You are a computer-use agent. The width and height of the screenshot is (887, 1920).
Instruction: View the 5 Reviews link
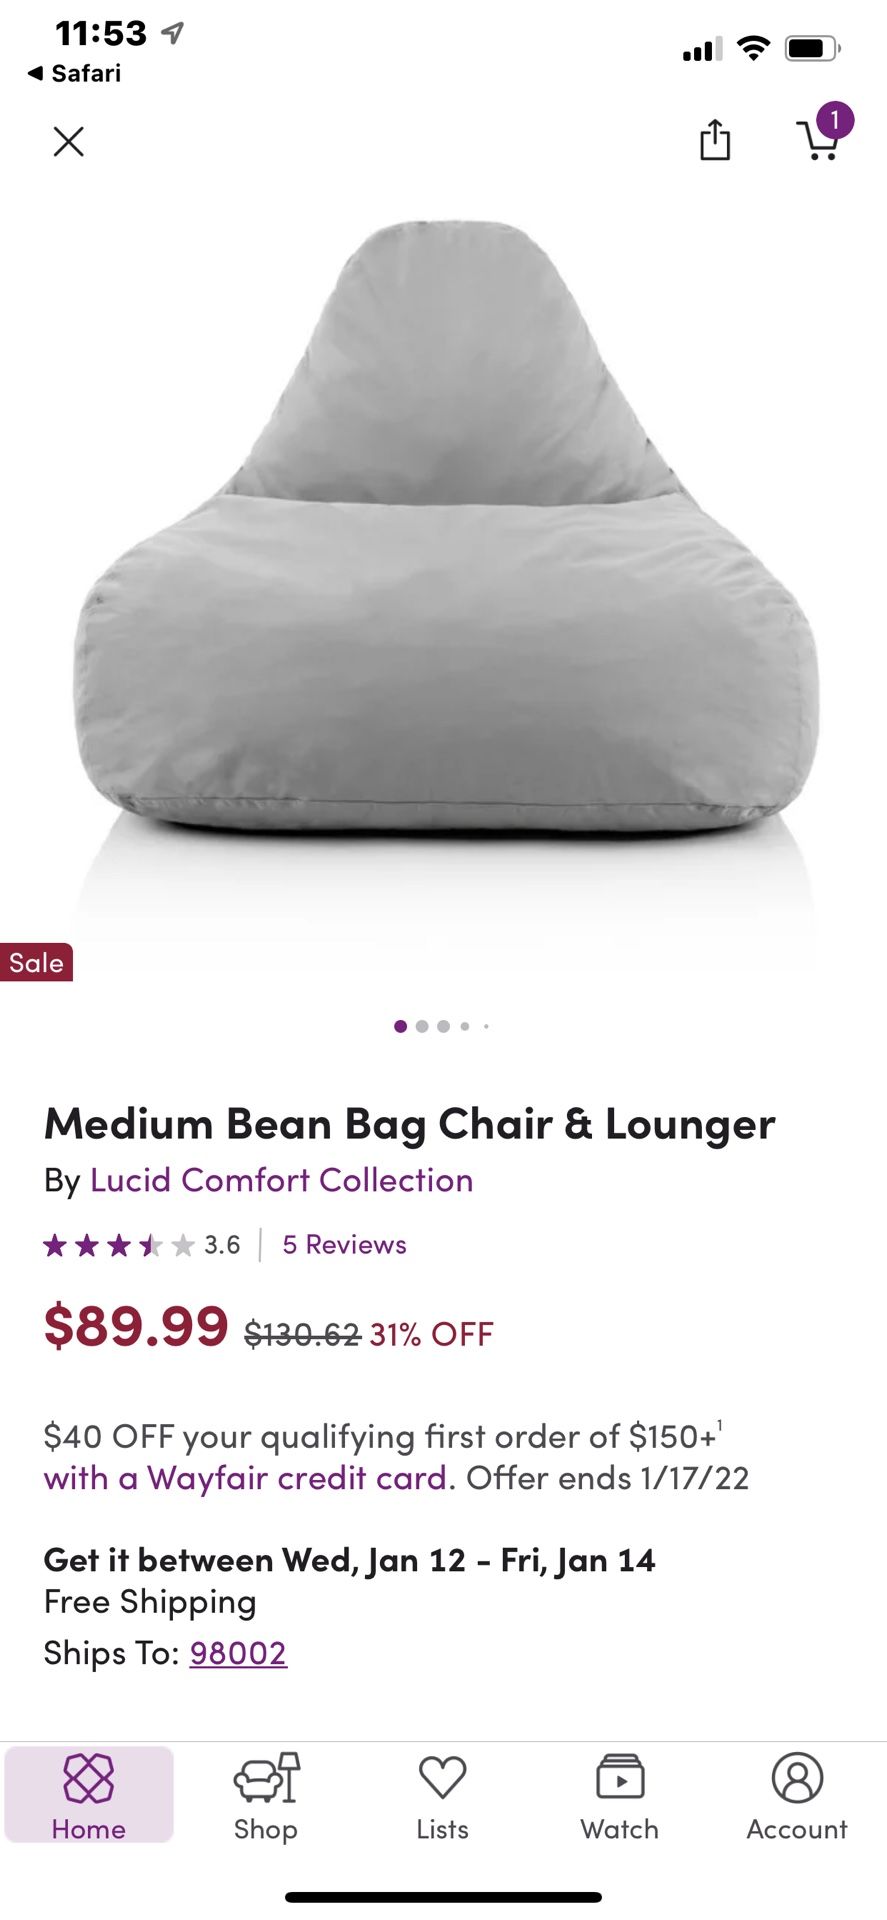click(x=344, y=1245)
